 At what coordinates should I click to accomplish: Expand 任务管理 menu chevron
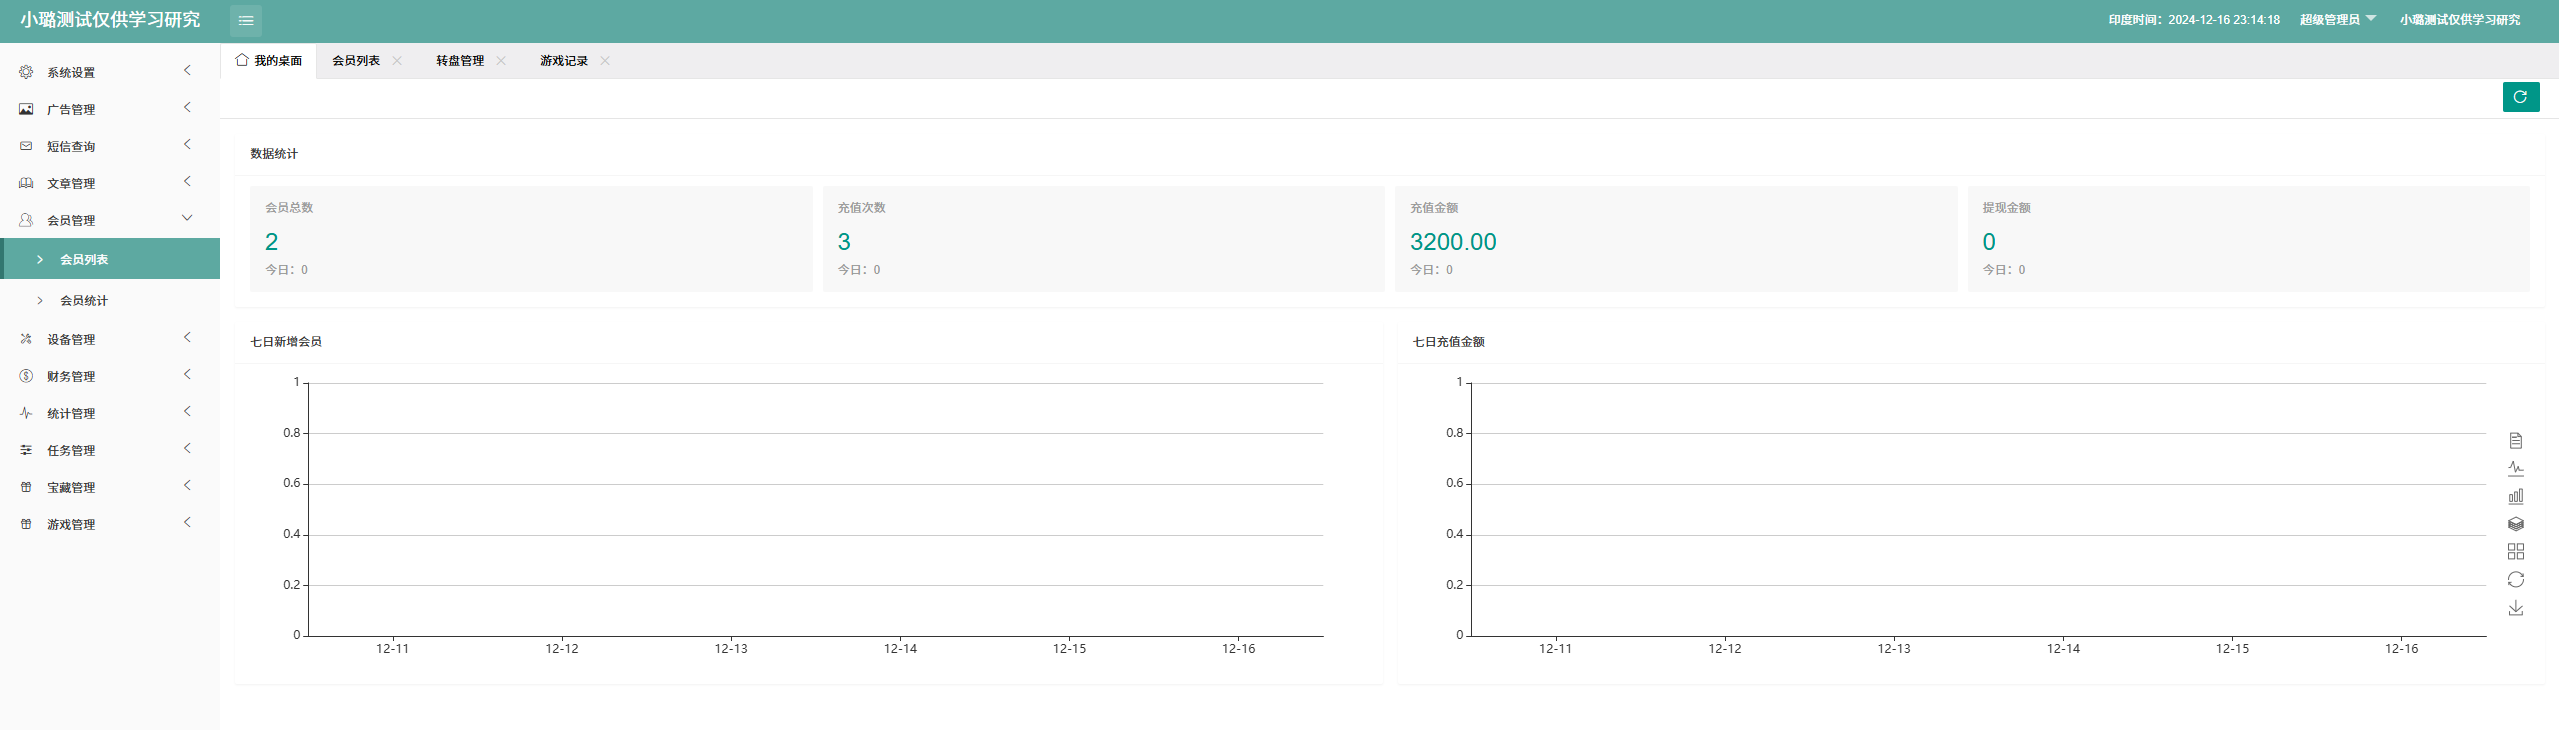[x=187, y=448]
